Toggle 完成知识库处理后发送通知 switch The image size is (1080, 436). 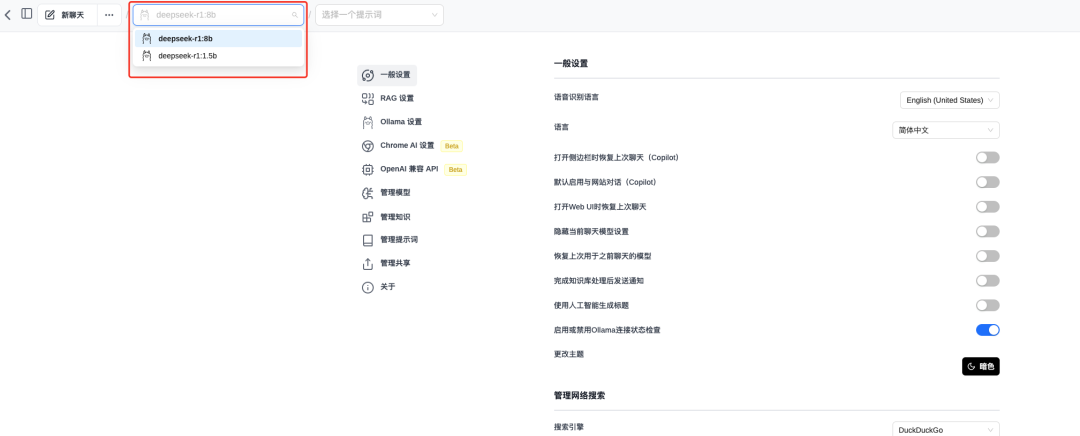tap(988, 281)
